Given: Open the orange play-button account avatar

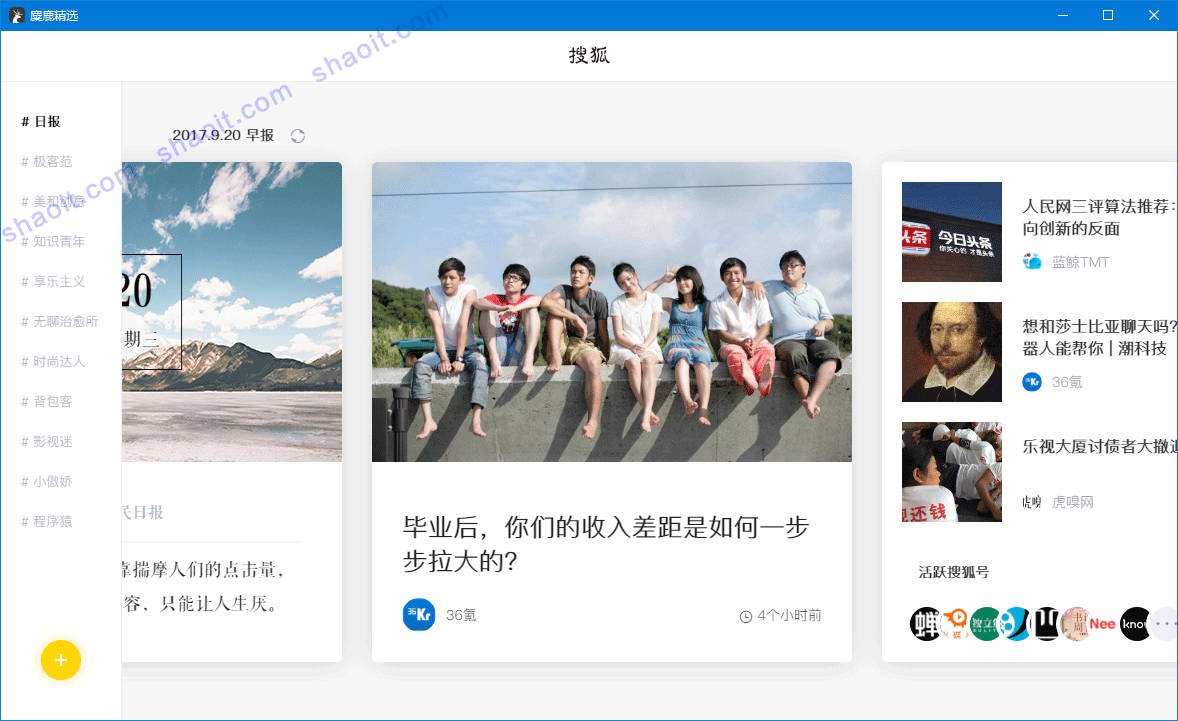Looking at the screenshot, I should 956,623.
